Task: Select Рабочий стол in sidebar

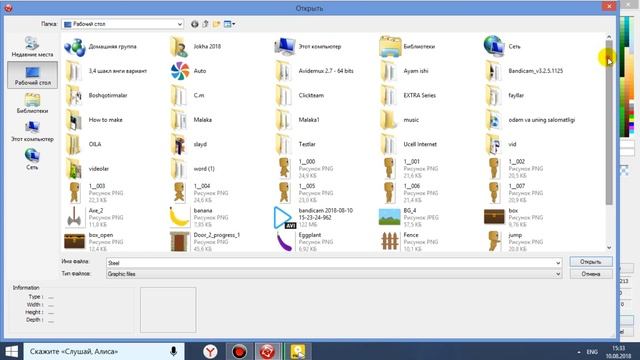Action: click(32, 75)
